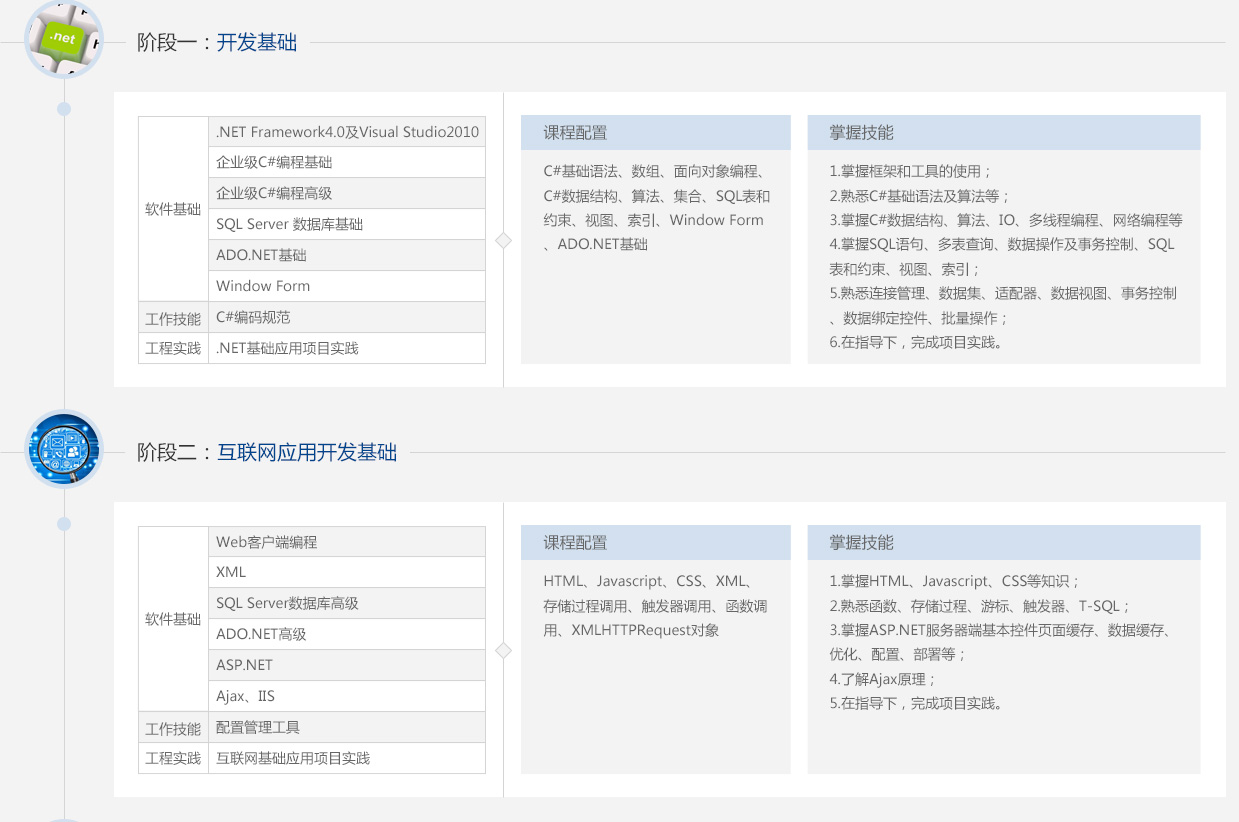1239x822 pixels.
Task: Click 2.熟悉函数、存储过程、游标、触发器、T-SQL
Action: click(980, 606)
